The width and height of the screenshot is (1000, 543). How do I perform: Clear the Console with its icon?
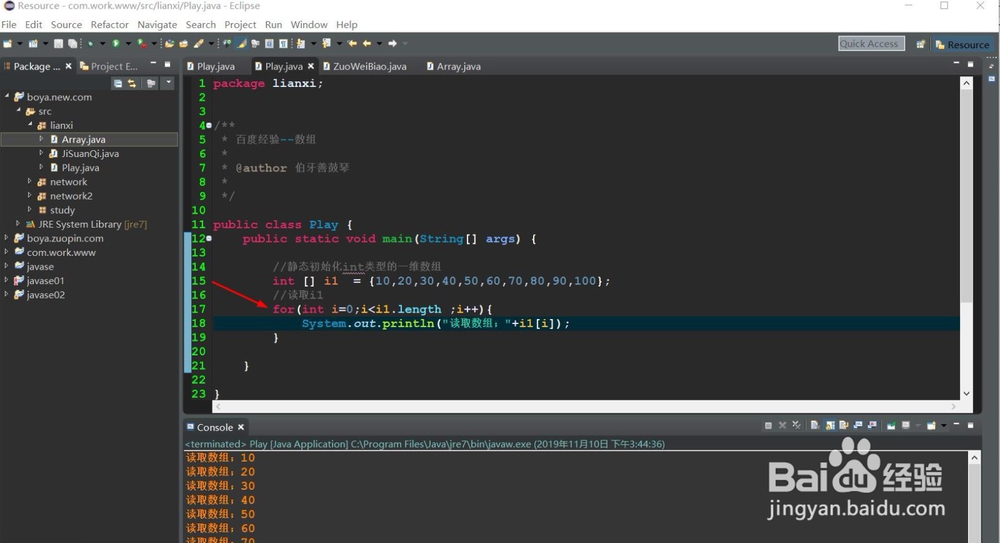815,425
